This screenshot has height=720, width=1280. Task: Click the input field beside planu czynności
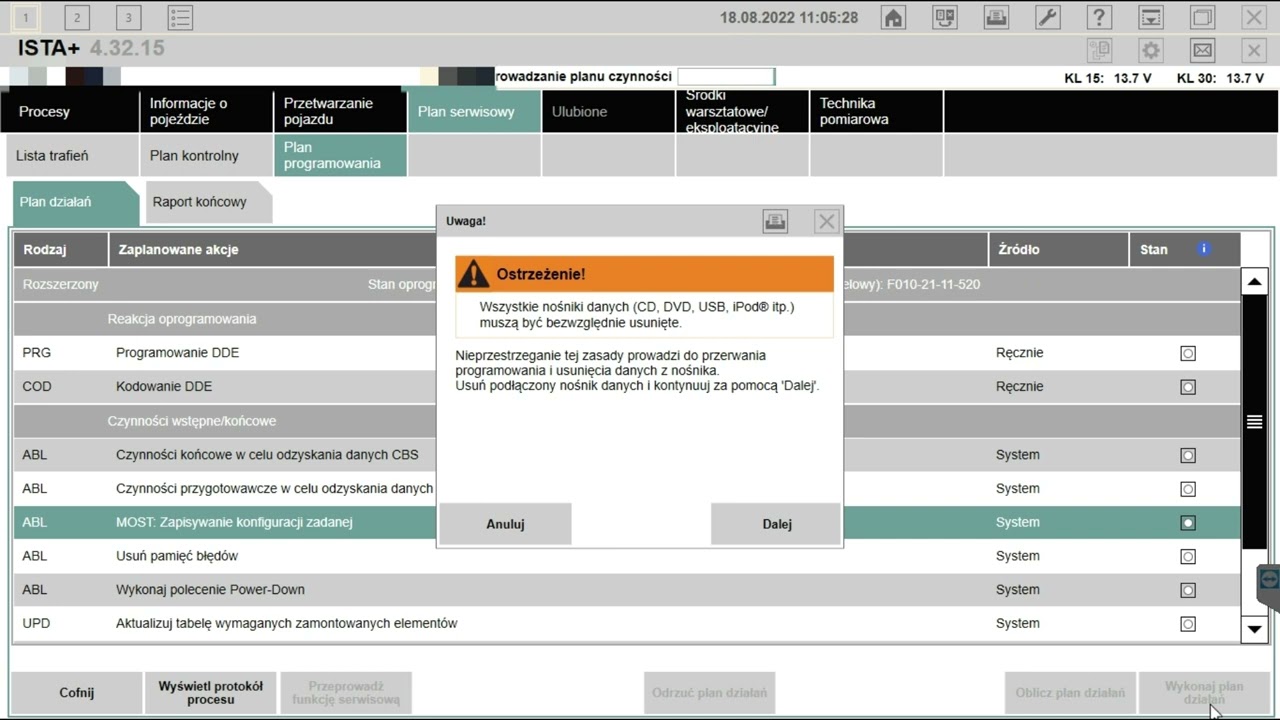click(x=725, y=76)
